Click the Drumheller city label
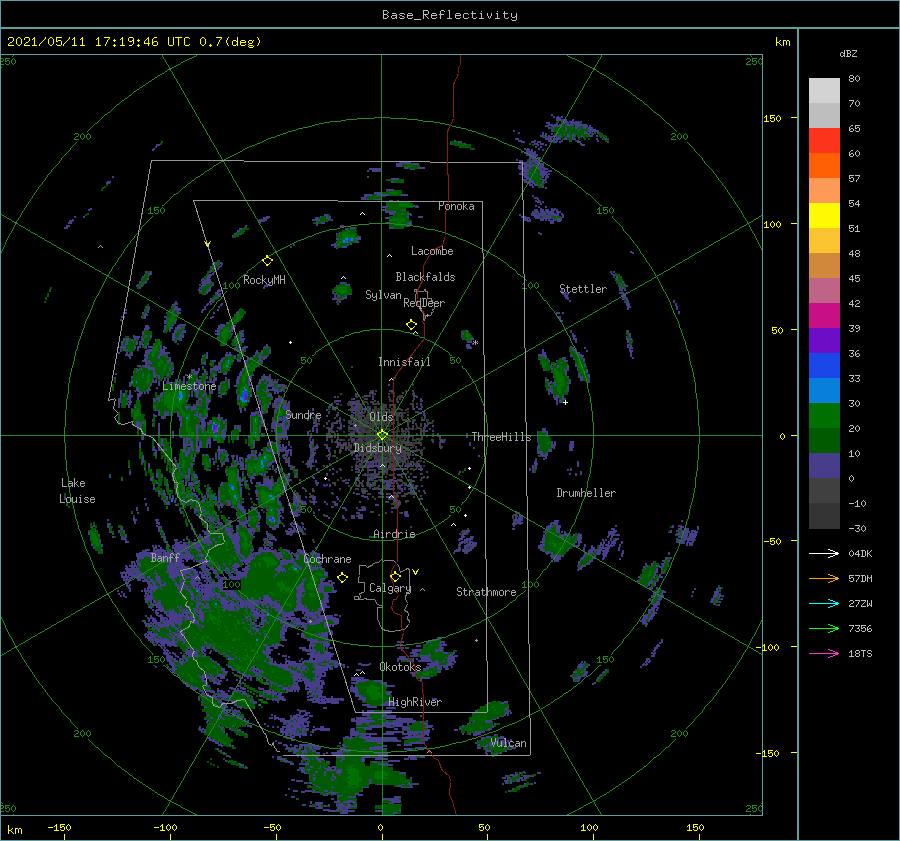The width and height of the screenshot is (900, 841). point(586,493)
